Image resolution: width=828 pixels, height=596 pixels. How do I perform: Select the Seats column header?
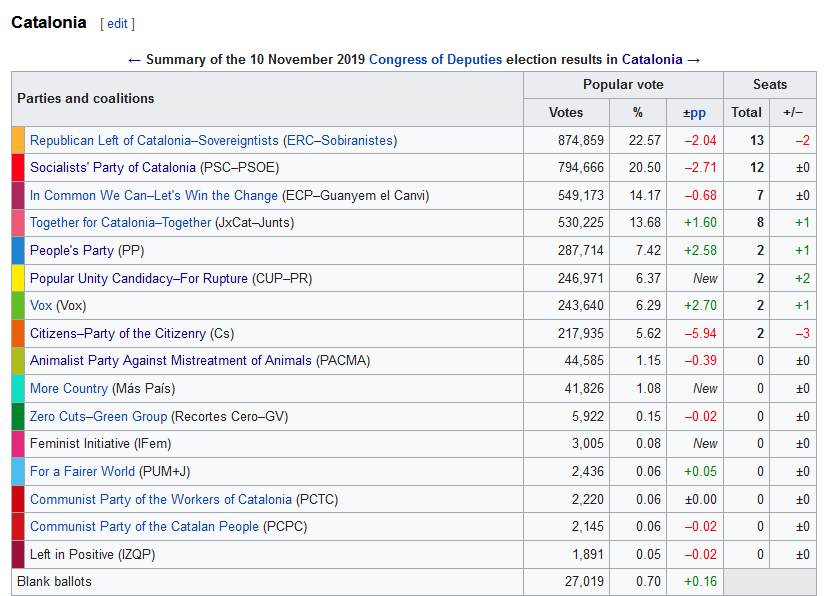[x=770, y=85]
